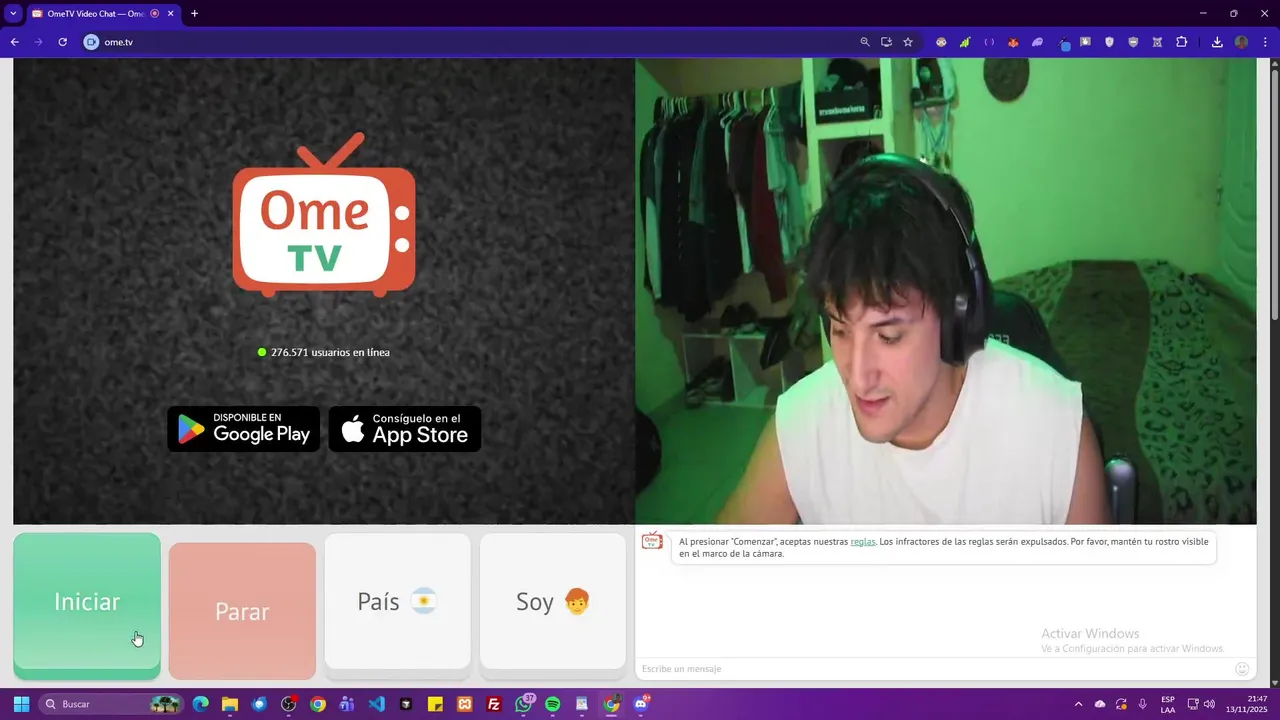This screenshot has width=1280, height=720.
Task: Open Spotify from the taskbar
Action: point(553,704)
